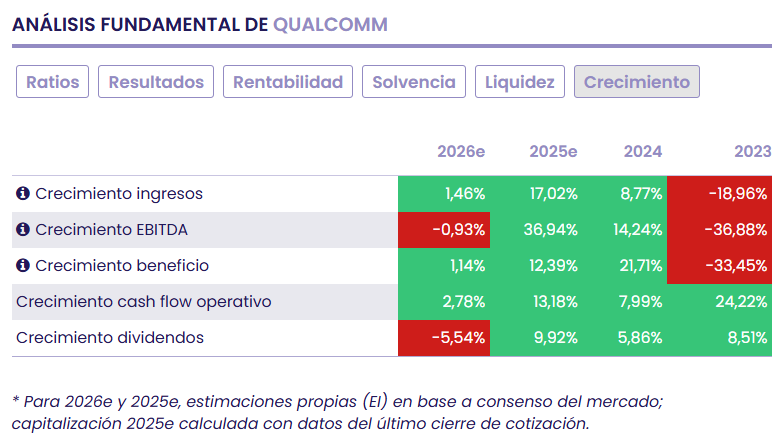
Task: Switch to the Resultados tab
Action: point(156,82)
